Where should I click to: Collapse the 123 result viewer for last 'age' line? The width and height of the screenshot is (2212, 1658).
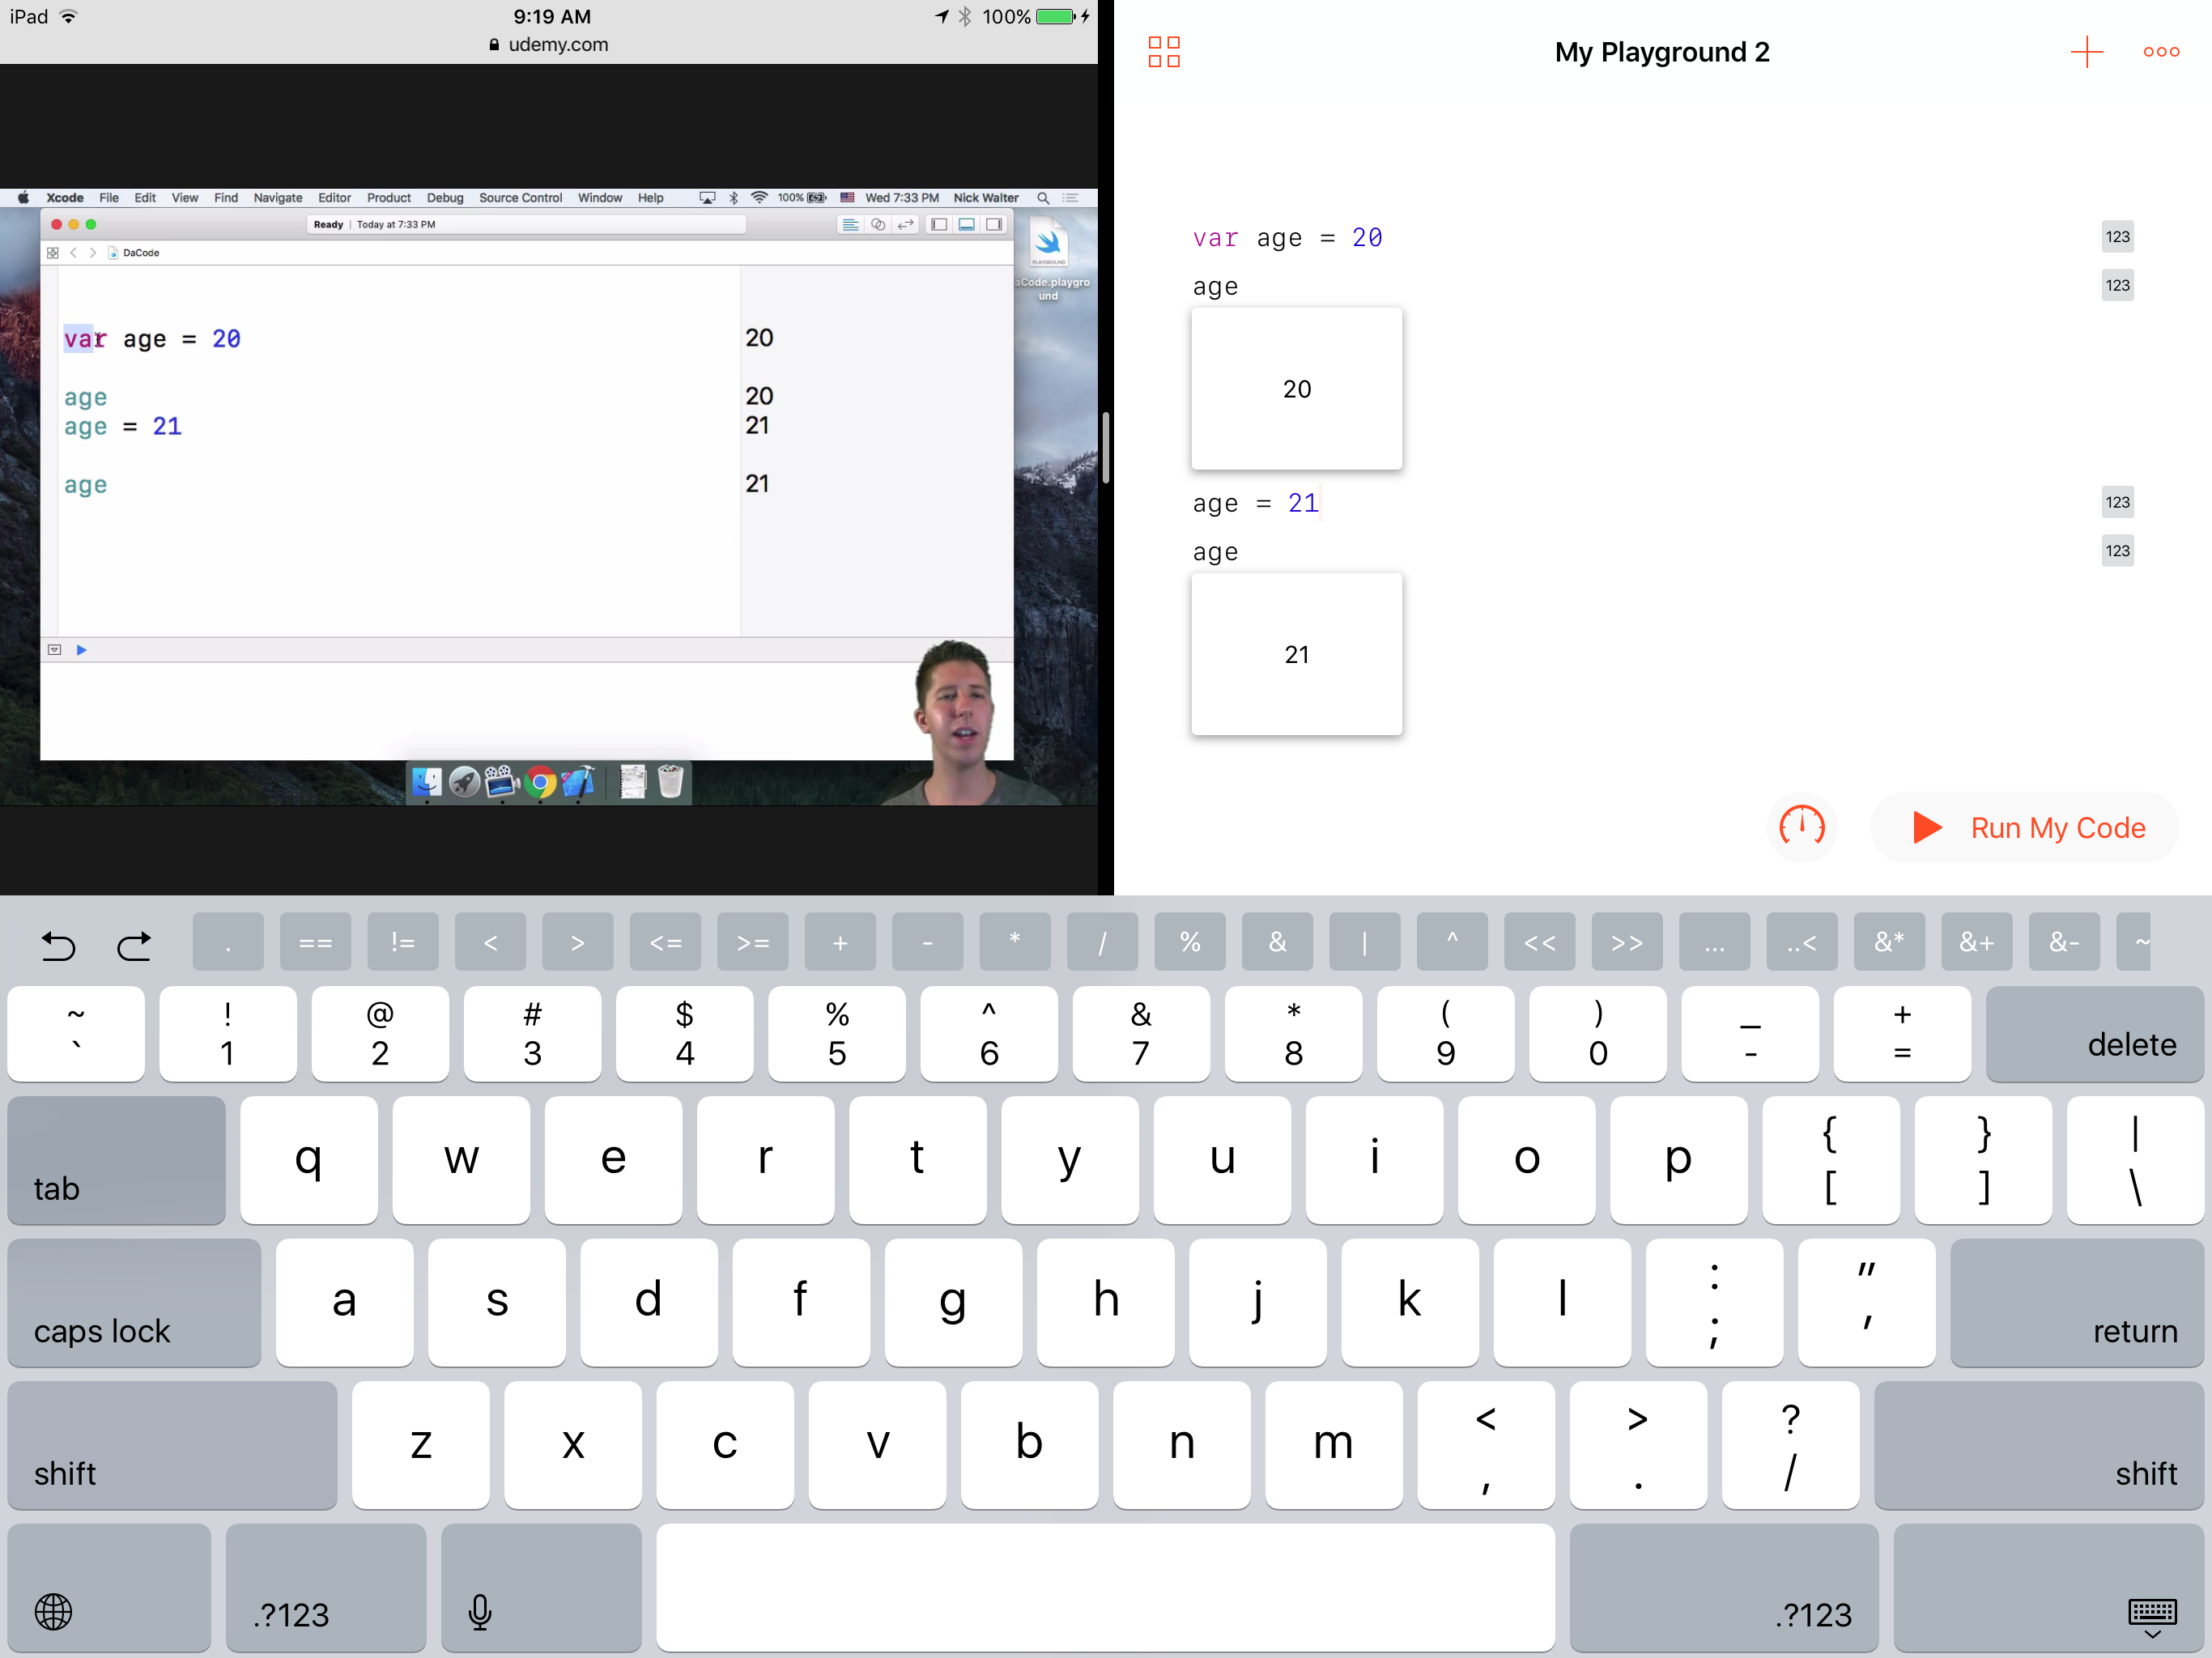pyautogui.click(x=2117, y=551)
